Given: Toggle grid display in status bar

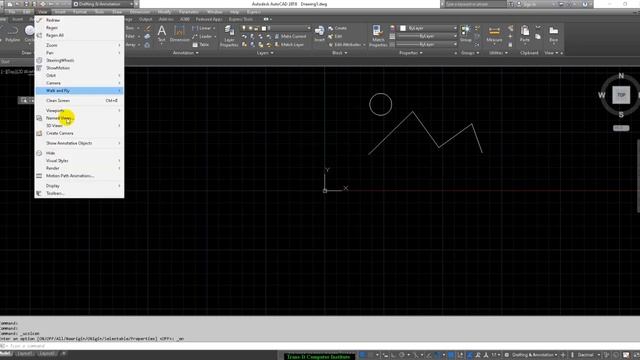Looking at the screenshot, I should [362, 355].
